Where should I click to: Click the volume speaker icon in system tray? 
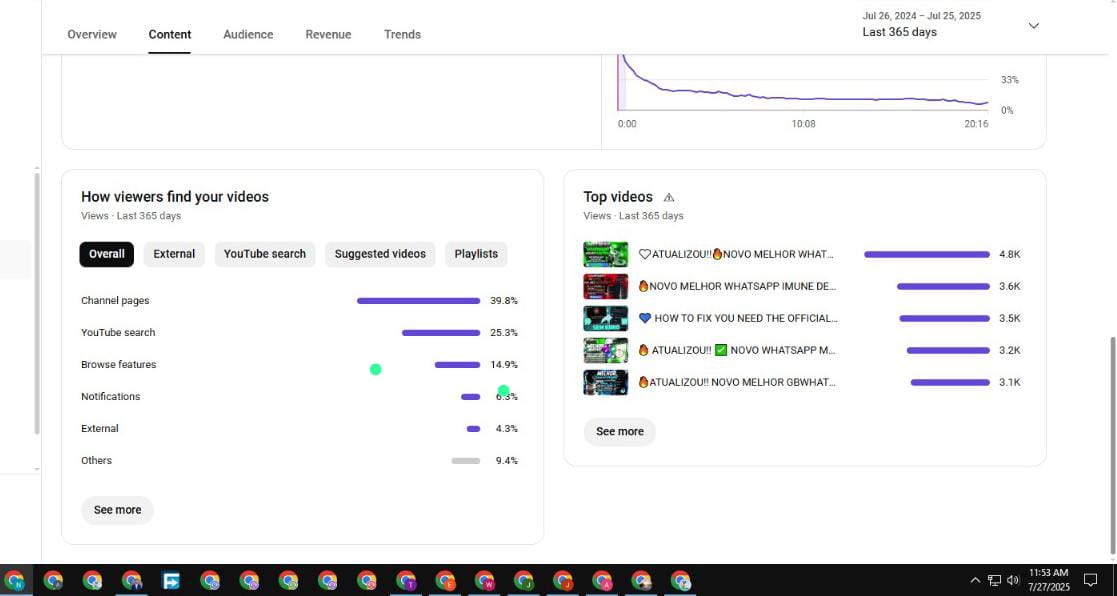pos(1013,580)
